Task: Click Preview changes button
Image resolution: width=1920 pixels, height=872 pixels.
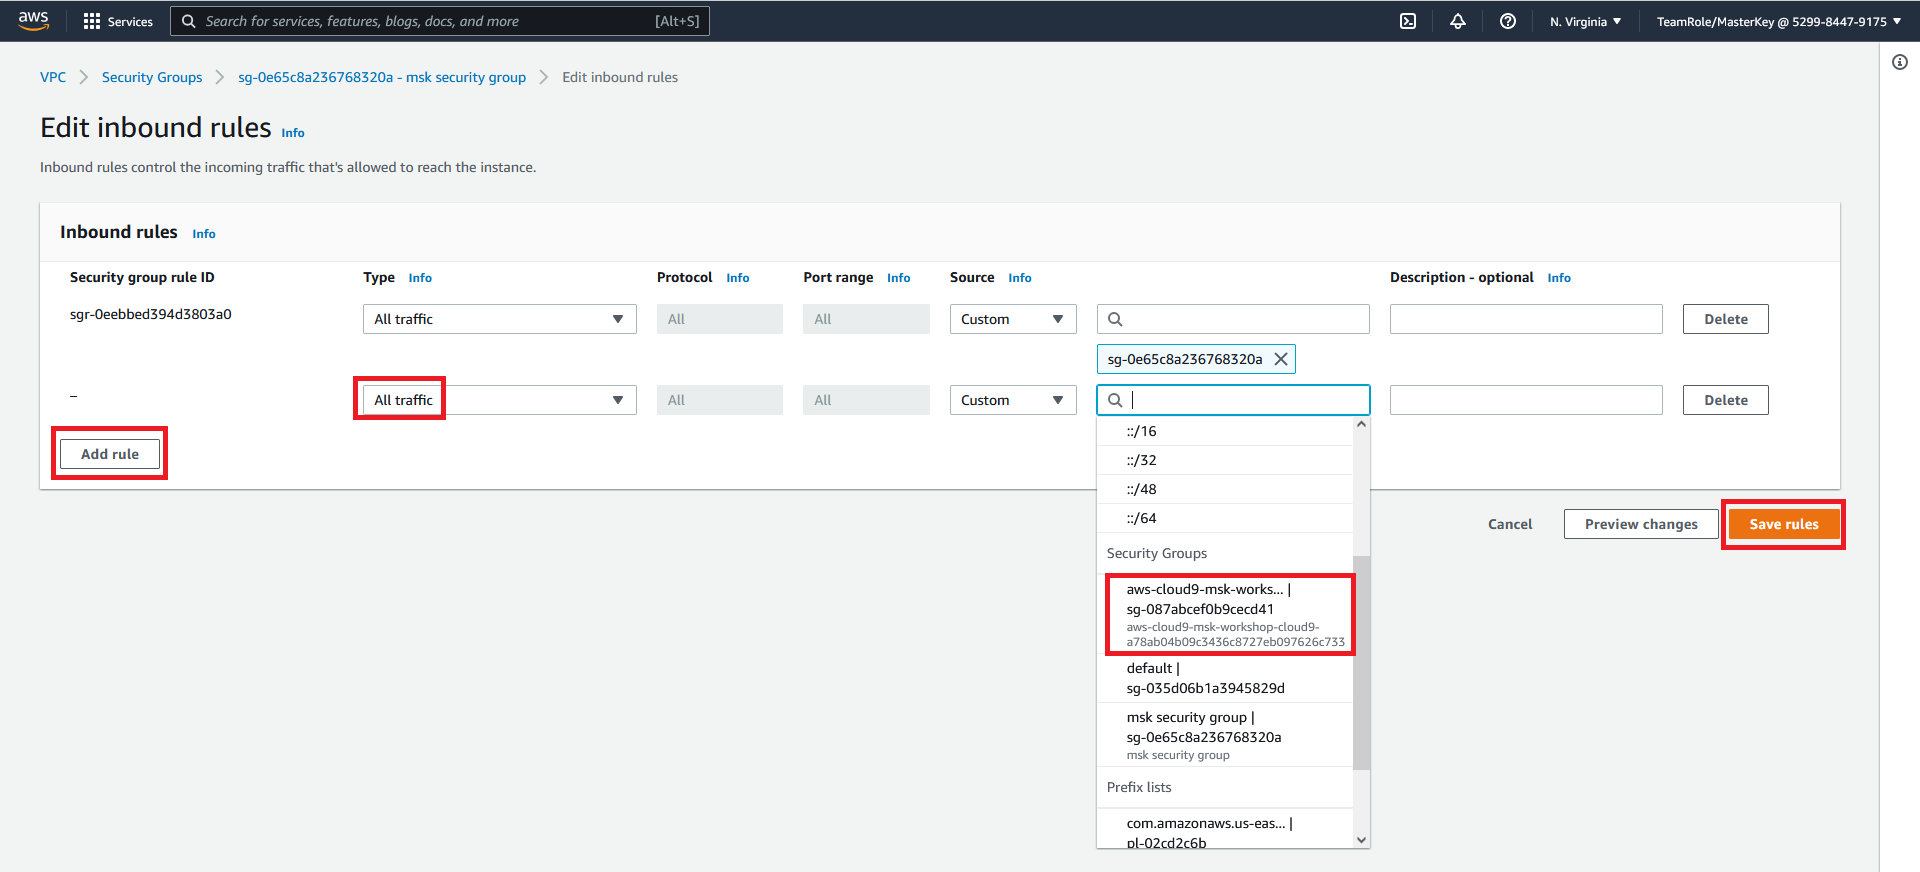Action: click(1641, 524)
